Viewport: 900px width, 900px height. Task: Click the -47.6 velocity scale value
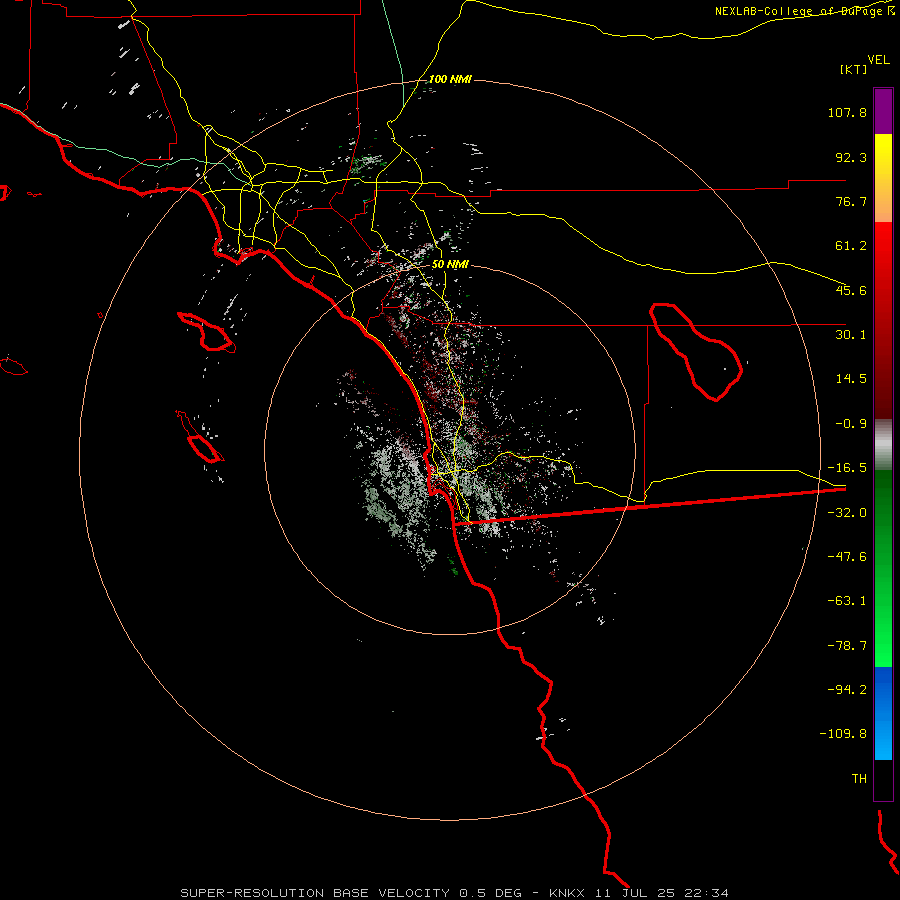point(847,557)
